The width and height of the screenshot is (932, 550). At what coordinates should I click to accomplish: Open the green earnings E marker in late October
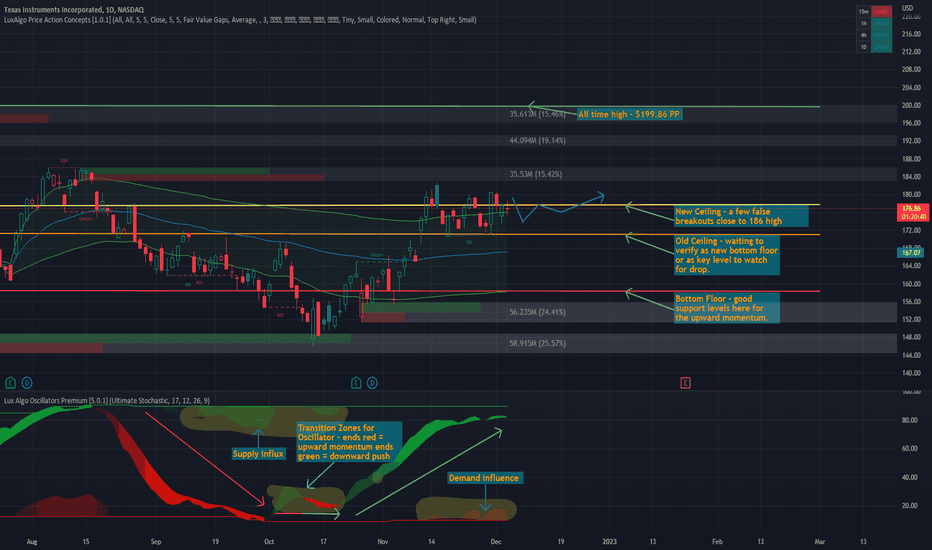356,383
